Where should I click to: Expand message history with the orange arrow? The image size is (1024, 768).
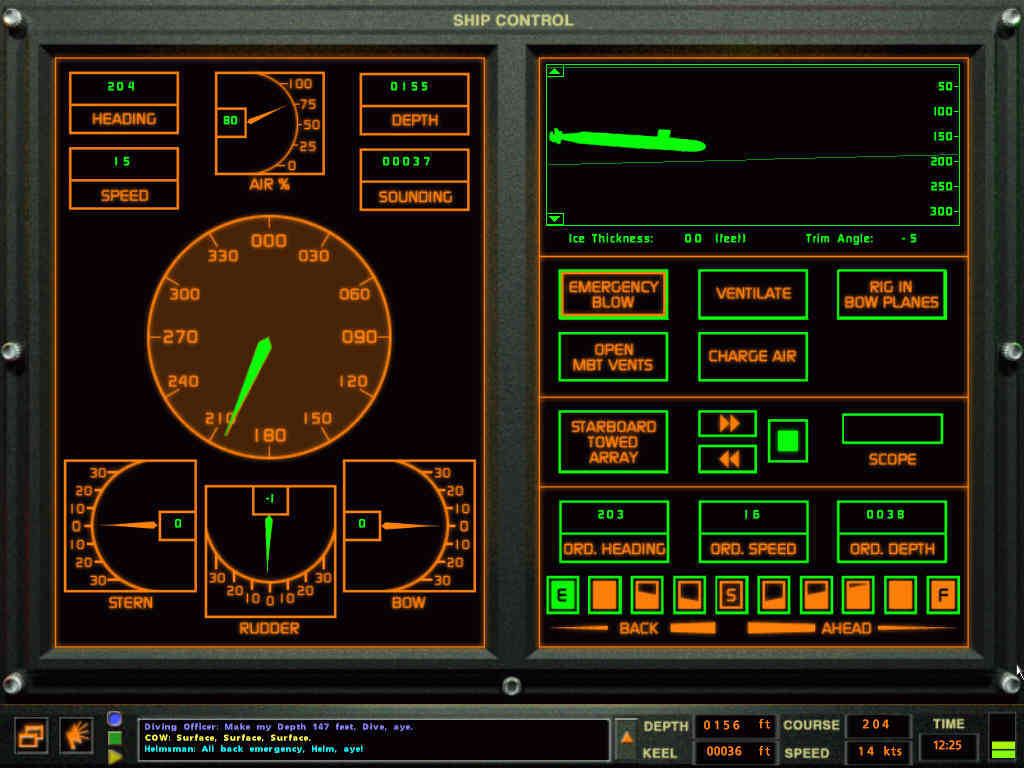pos(626,739)
